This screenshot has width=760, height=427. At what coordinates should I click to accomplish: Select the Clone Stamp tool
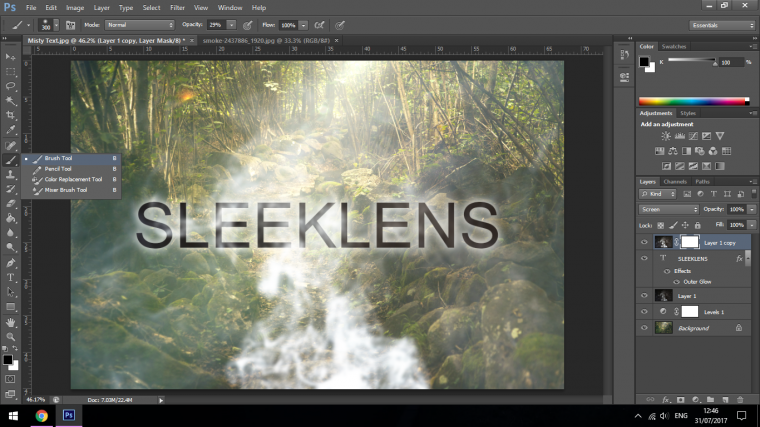pyautogui.click(x=10, y=174)
